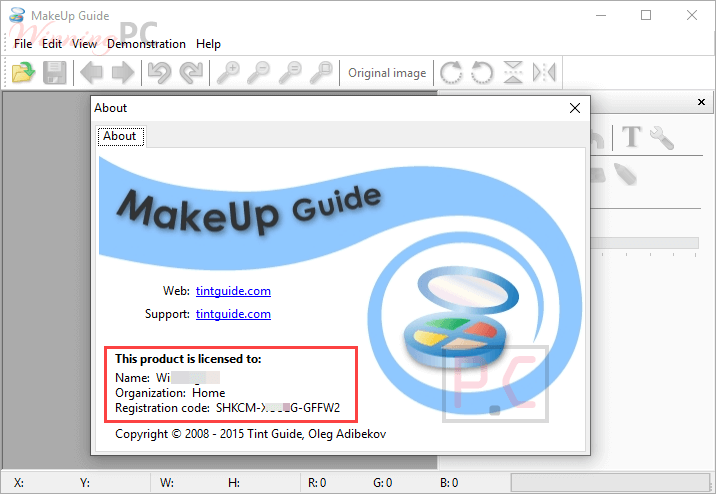Rotate image clockwise
This screenshot has width=716, height=494.
point(451,73)
